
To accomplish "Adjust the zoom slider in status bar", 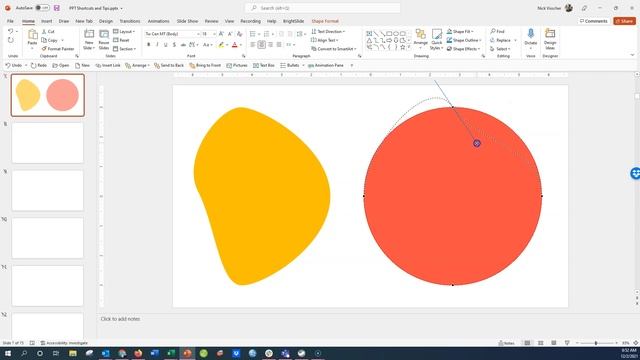I will click(x=596, y=343).
